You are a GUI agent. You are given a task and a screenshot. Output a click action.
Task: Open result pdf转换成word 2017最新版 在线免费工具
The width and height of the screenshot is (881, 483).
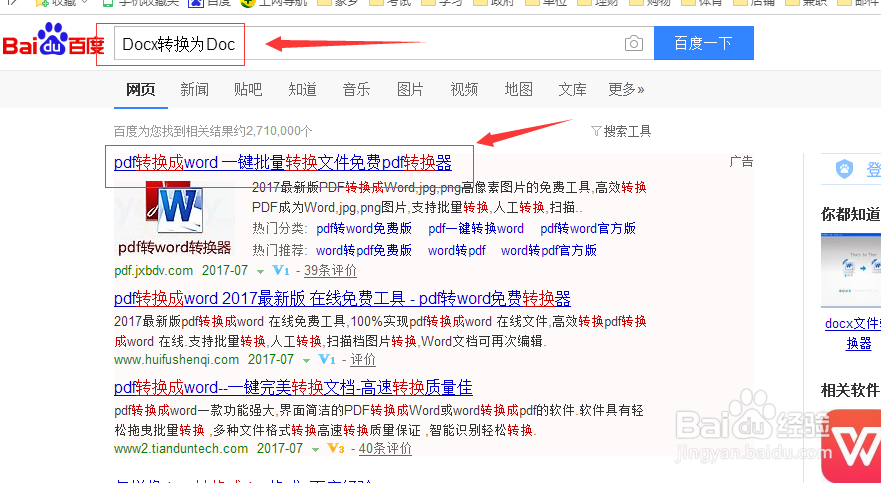click(x=342, y=298)
